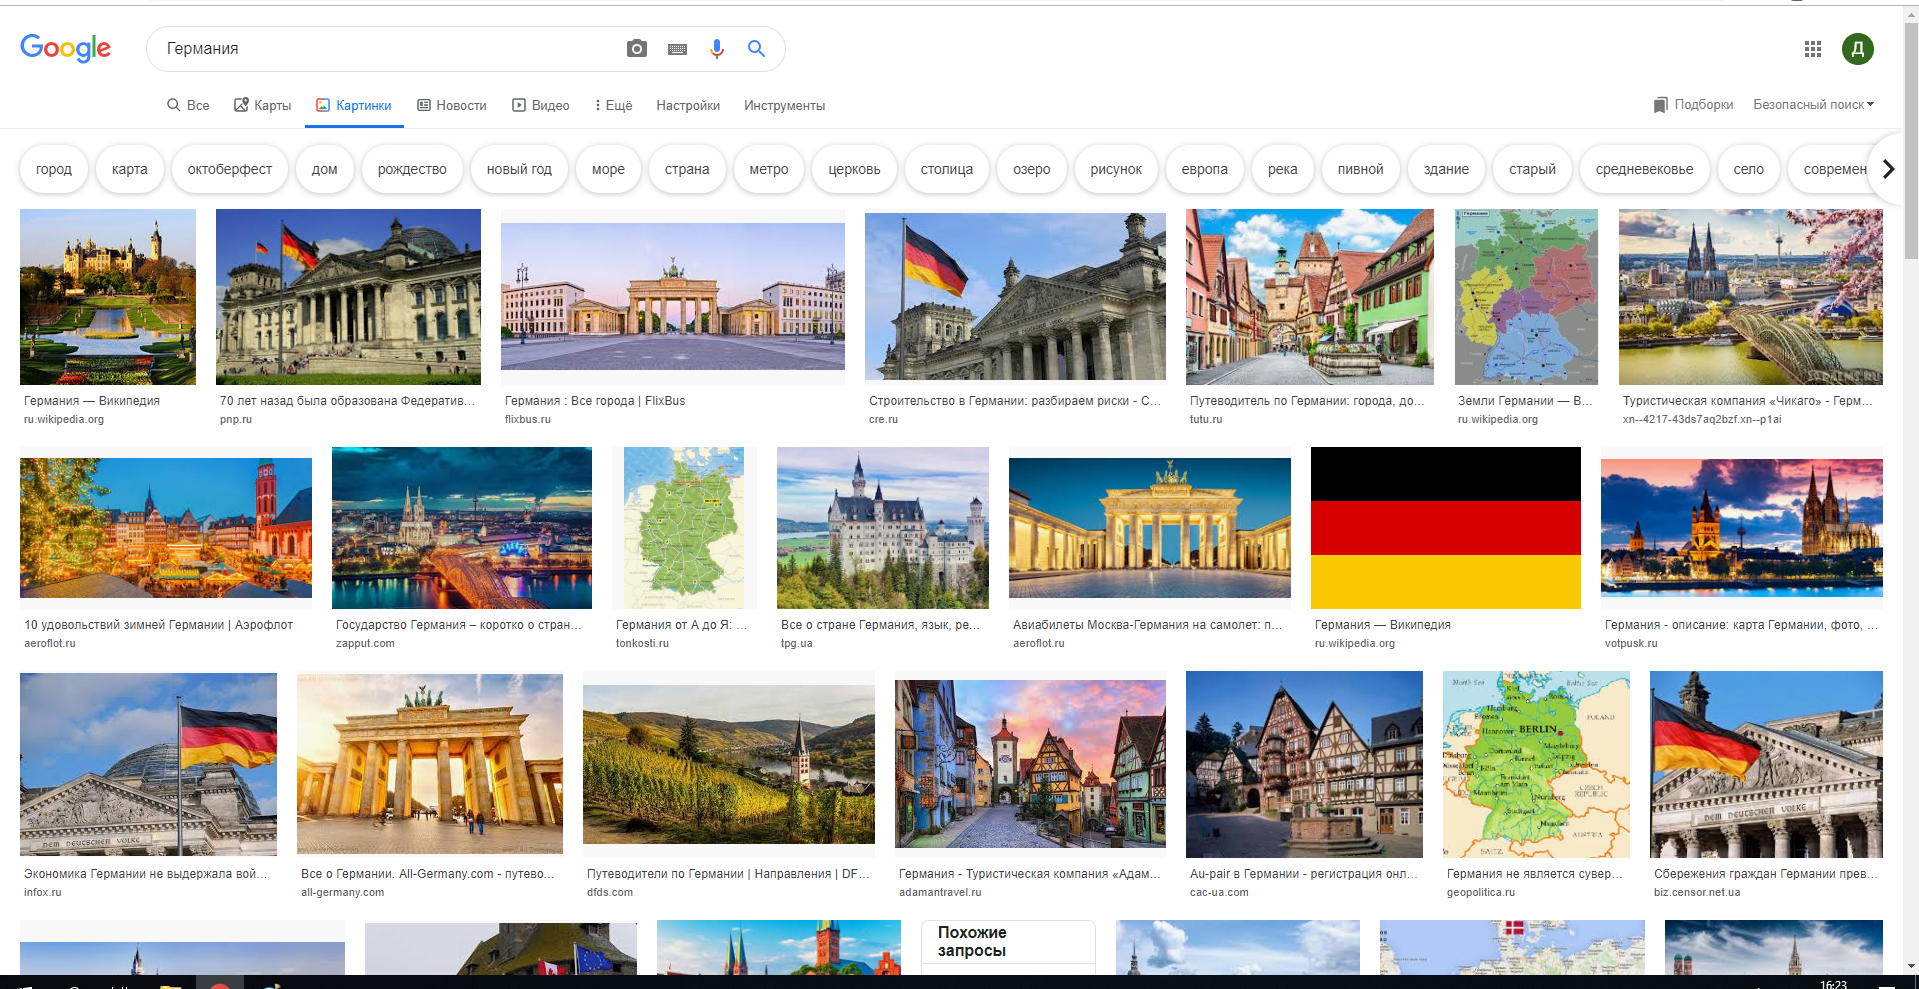Open Инструменты options

click(x=784, y=105)
